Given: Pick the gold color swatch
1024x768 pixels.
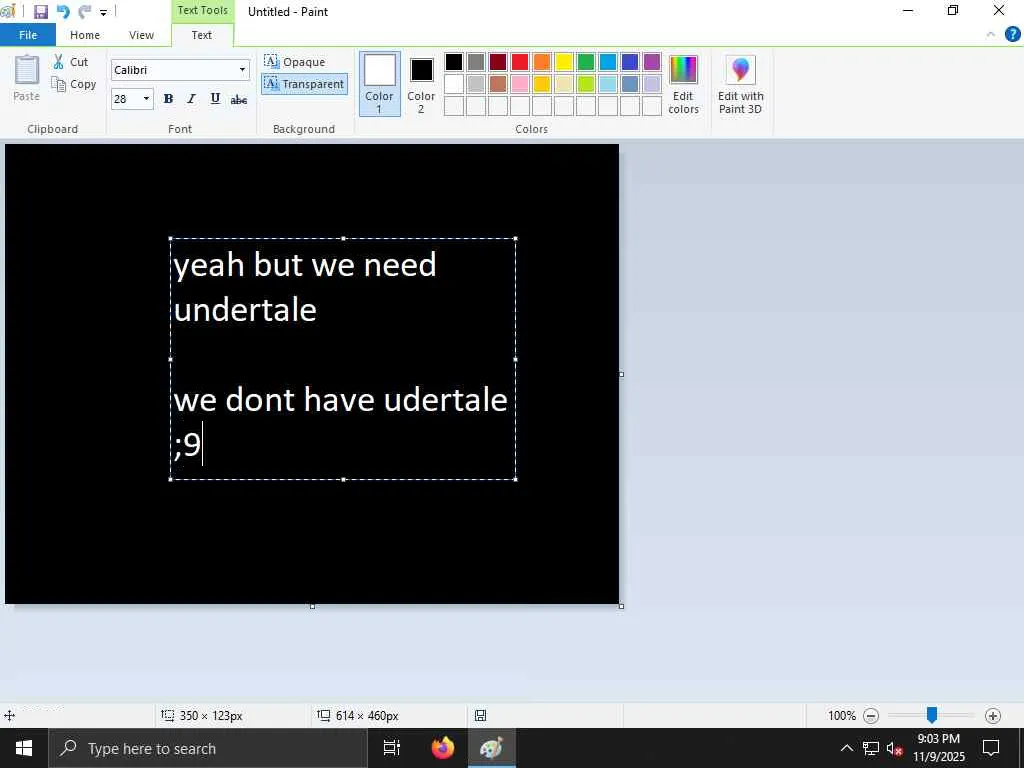Looking at the screenshot, I should point(542,84).
